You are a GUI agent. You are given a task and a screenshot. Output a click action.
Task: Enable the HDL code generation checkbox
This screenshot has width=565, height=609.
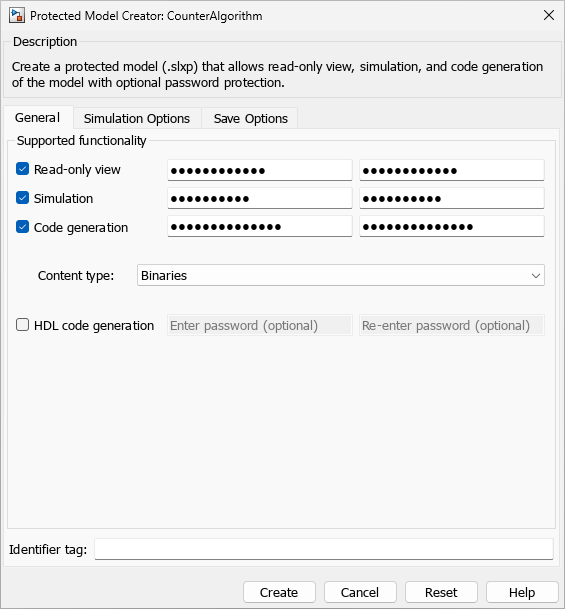pyautogui.click(x=23, y=325)
